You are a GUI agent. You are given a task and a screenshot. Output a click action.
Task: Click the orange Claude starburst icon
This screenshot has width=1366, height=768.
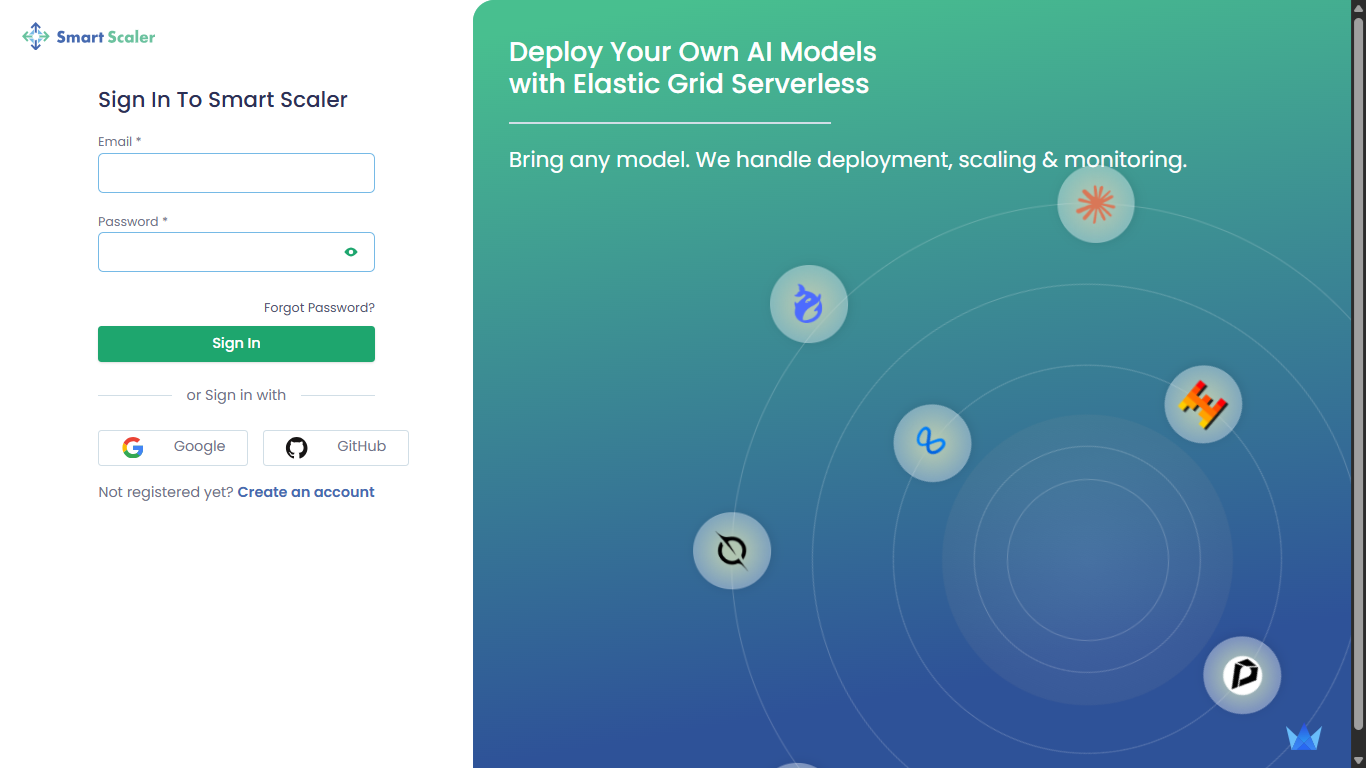point(1095,205)
